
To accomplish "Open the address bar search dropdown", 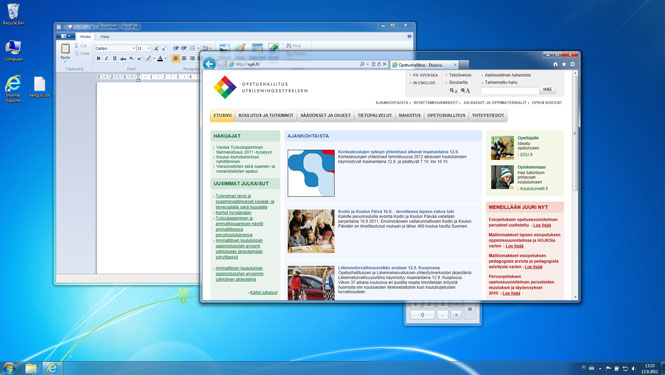I will coord(367,64).
